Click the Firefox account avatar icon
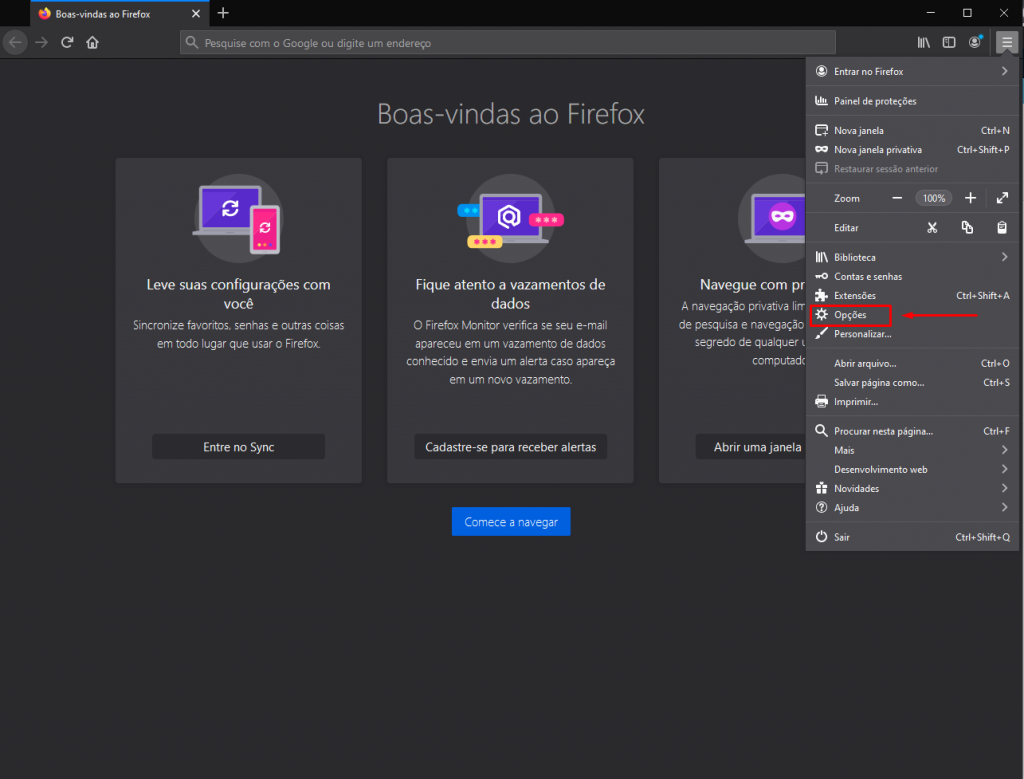 point(975,43)
